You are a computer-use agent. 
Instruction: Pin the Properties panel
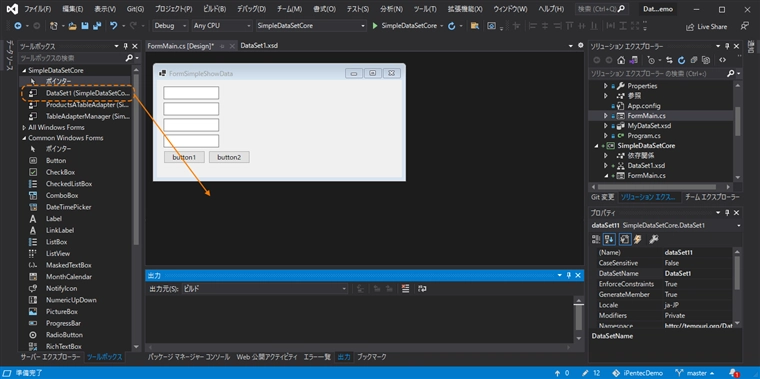727,213
